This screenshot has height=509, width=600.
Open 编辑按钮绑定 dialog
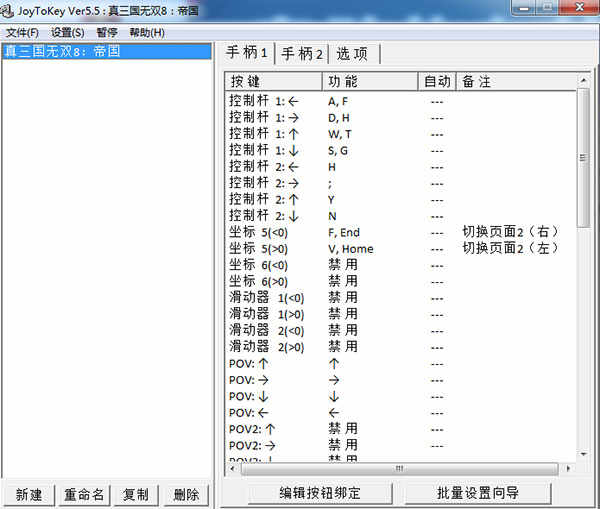[306, 493]
